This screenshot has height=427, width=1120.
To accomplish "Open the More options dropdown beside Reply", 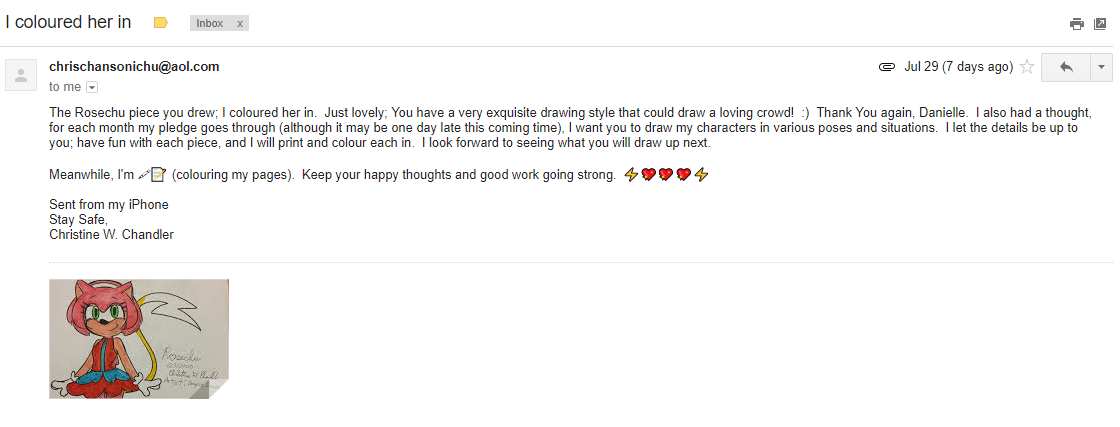I will coord(1101,67).
